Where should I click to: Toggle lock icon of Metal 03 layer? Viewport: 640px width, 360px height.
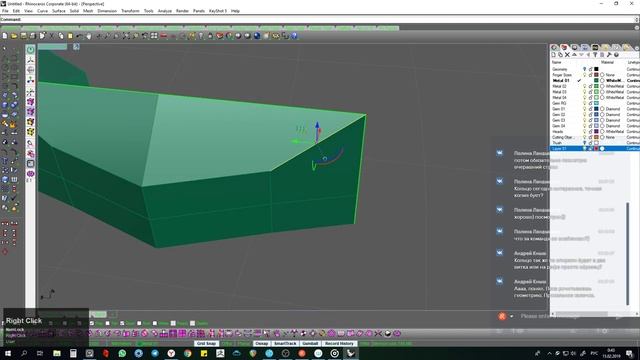590,92
